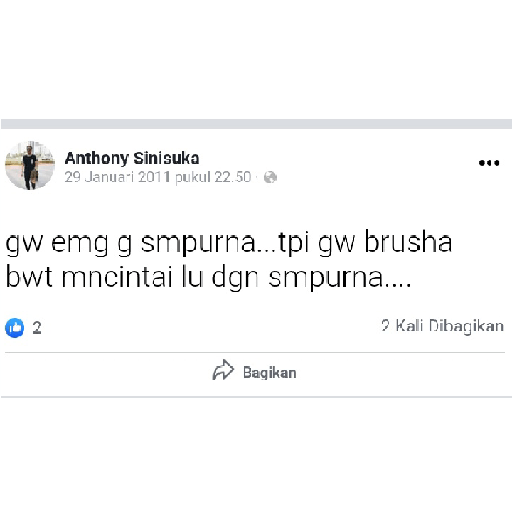Image resolution: width=512 pixels, height=512 pixels.
Task: Open Anthony Sinisuka's profile picture
Action: 30,166
